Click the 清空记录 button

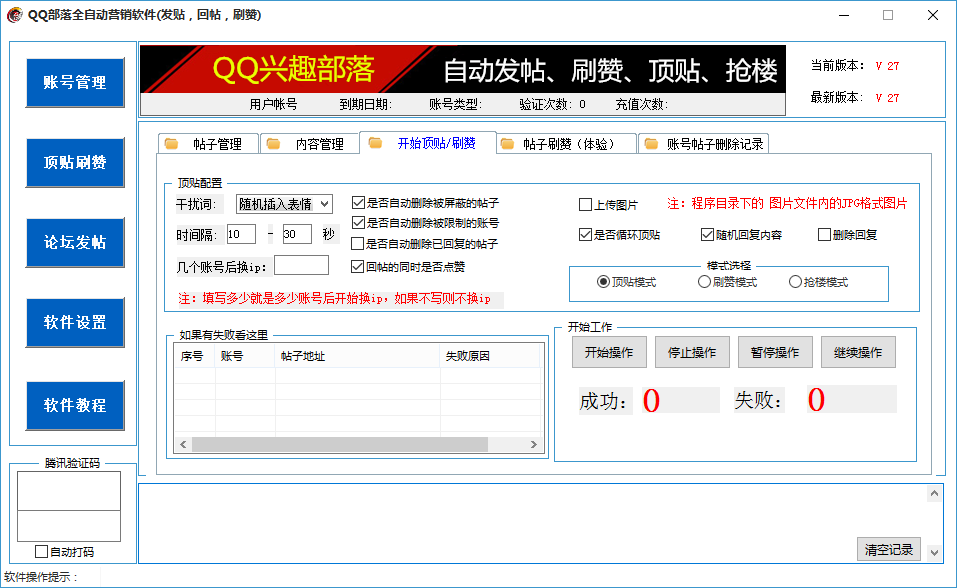click(888, 550)
